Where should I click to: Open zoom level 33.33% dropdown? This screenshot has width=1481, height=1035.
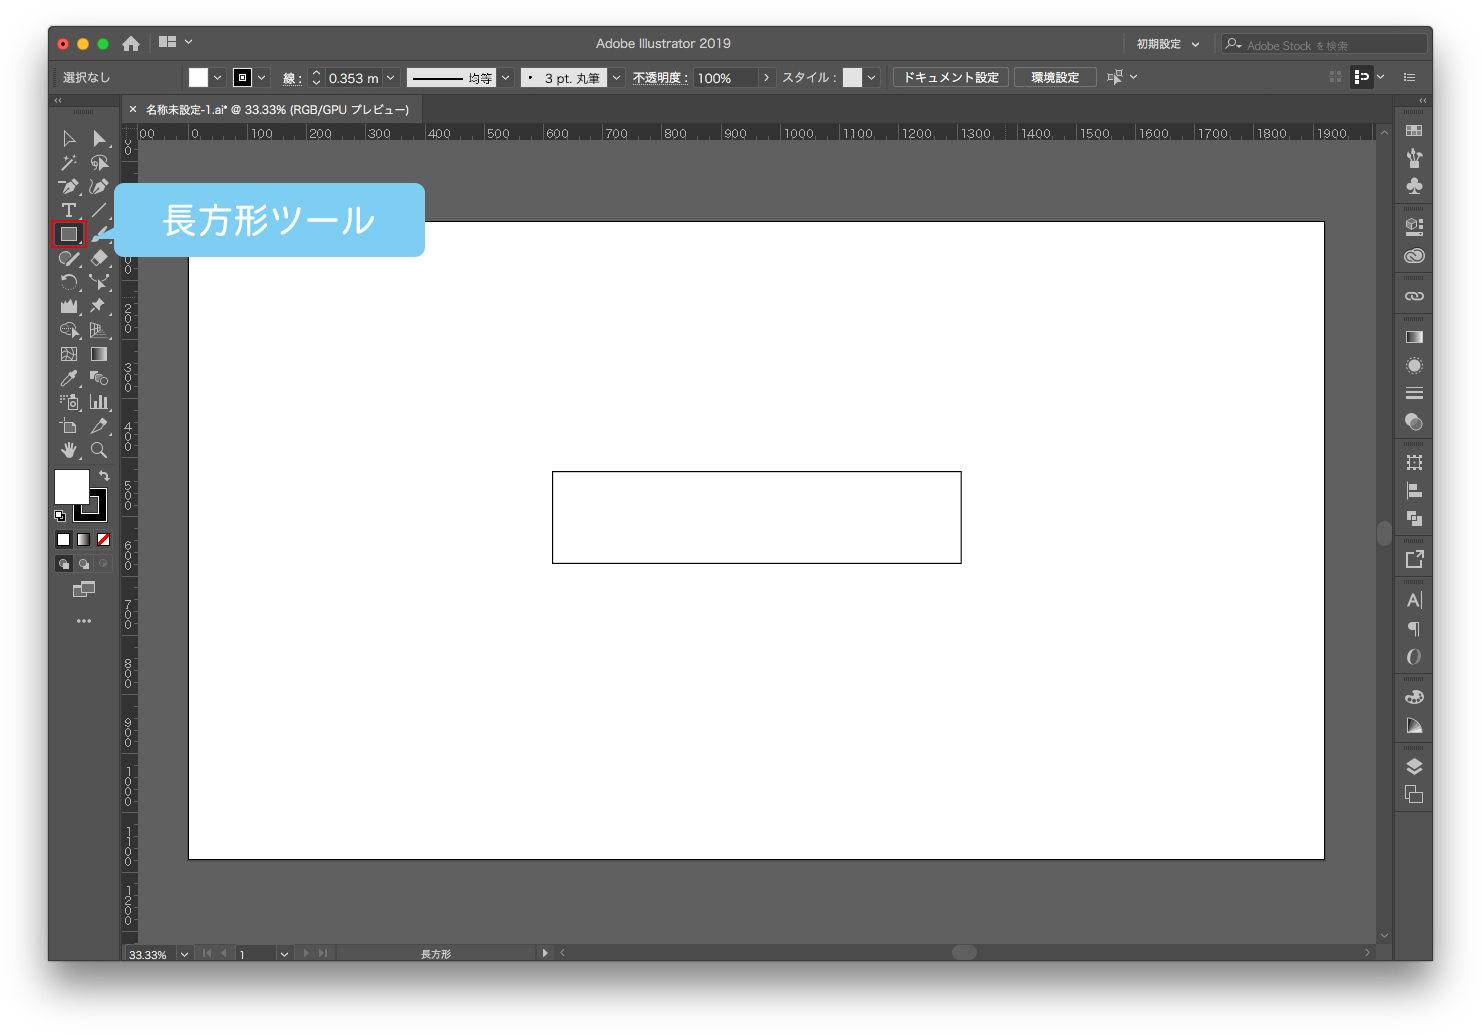point(184,954)
